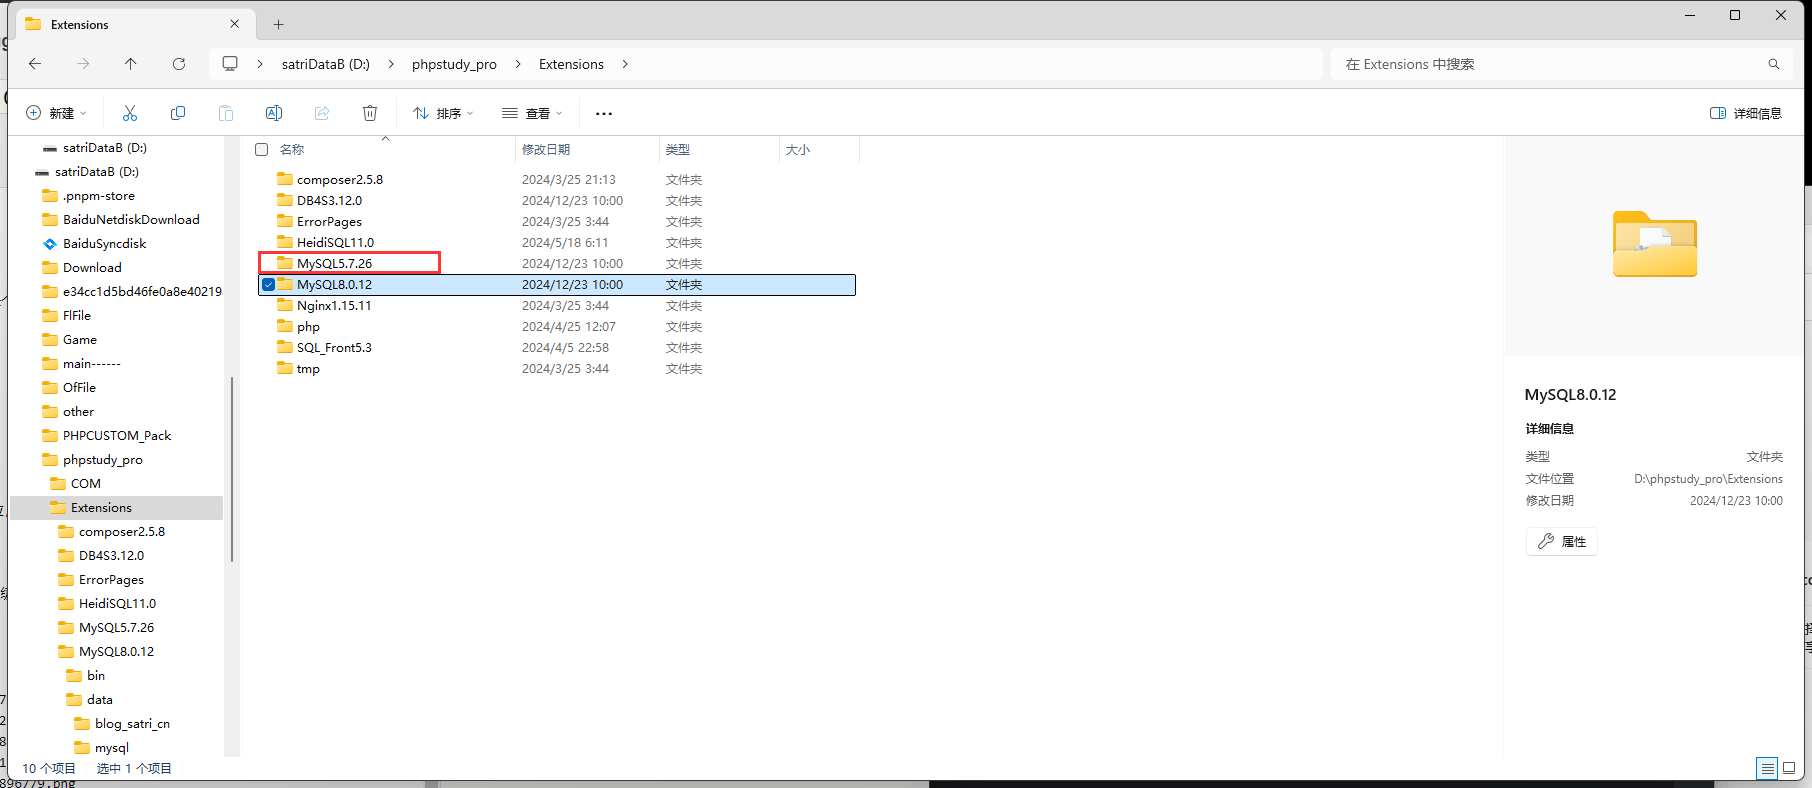Open the see more (three dots) menu
Viewport: 1812px width, 788px height.
tap(604, 113)
